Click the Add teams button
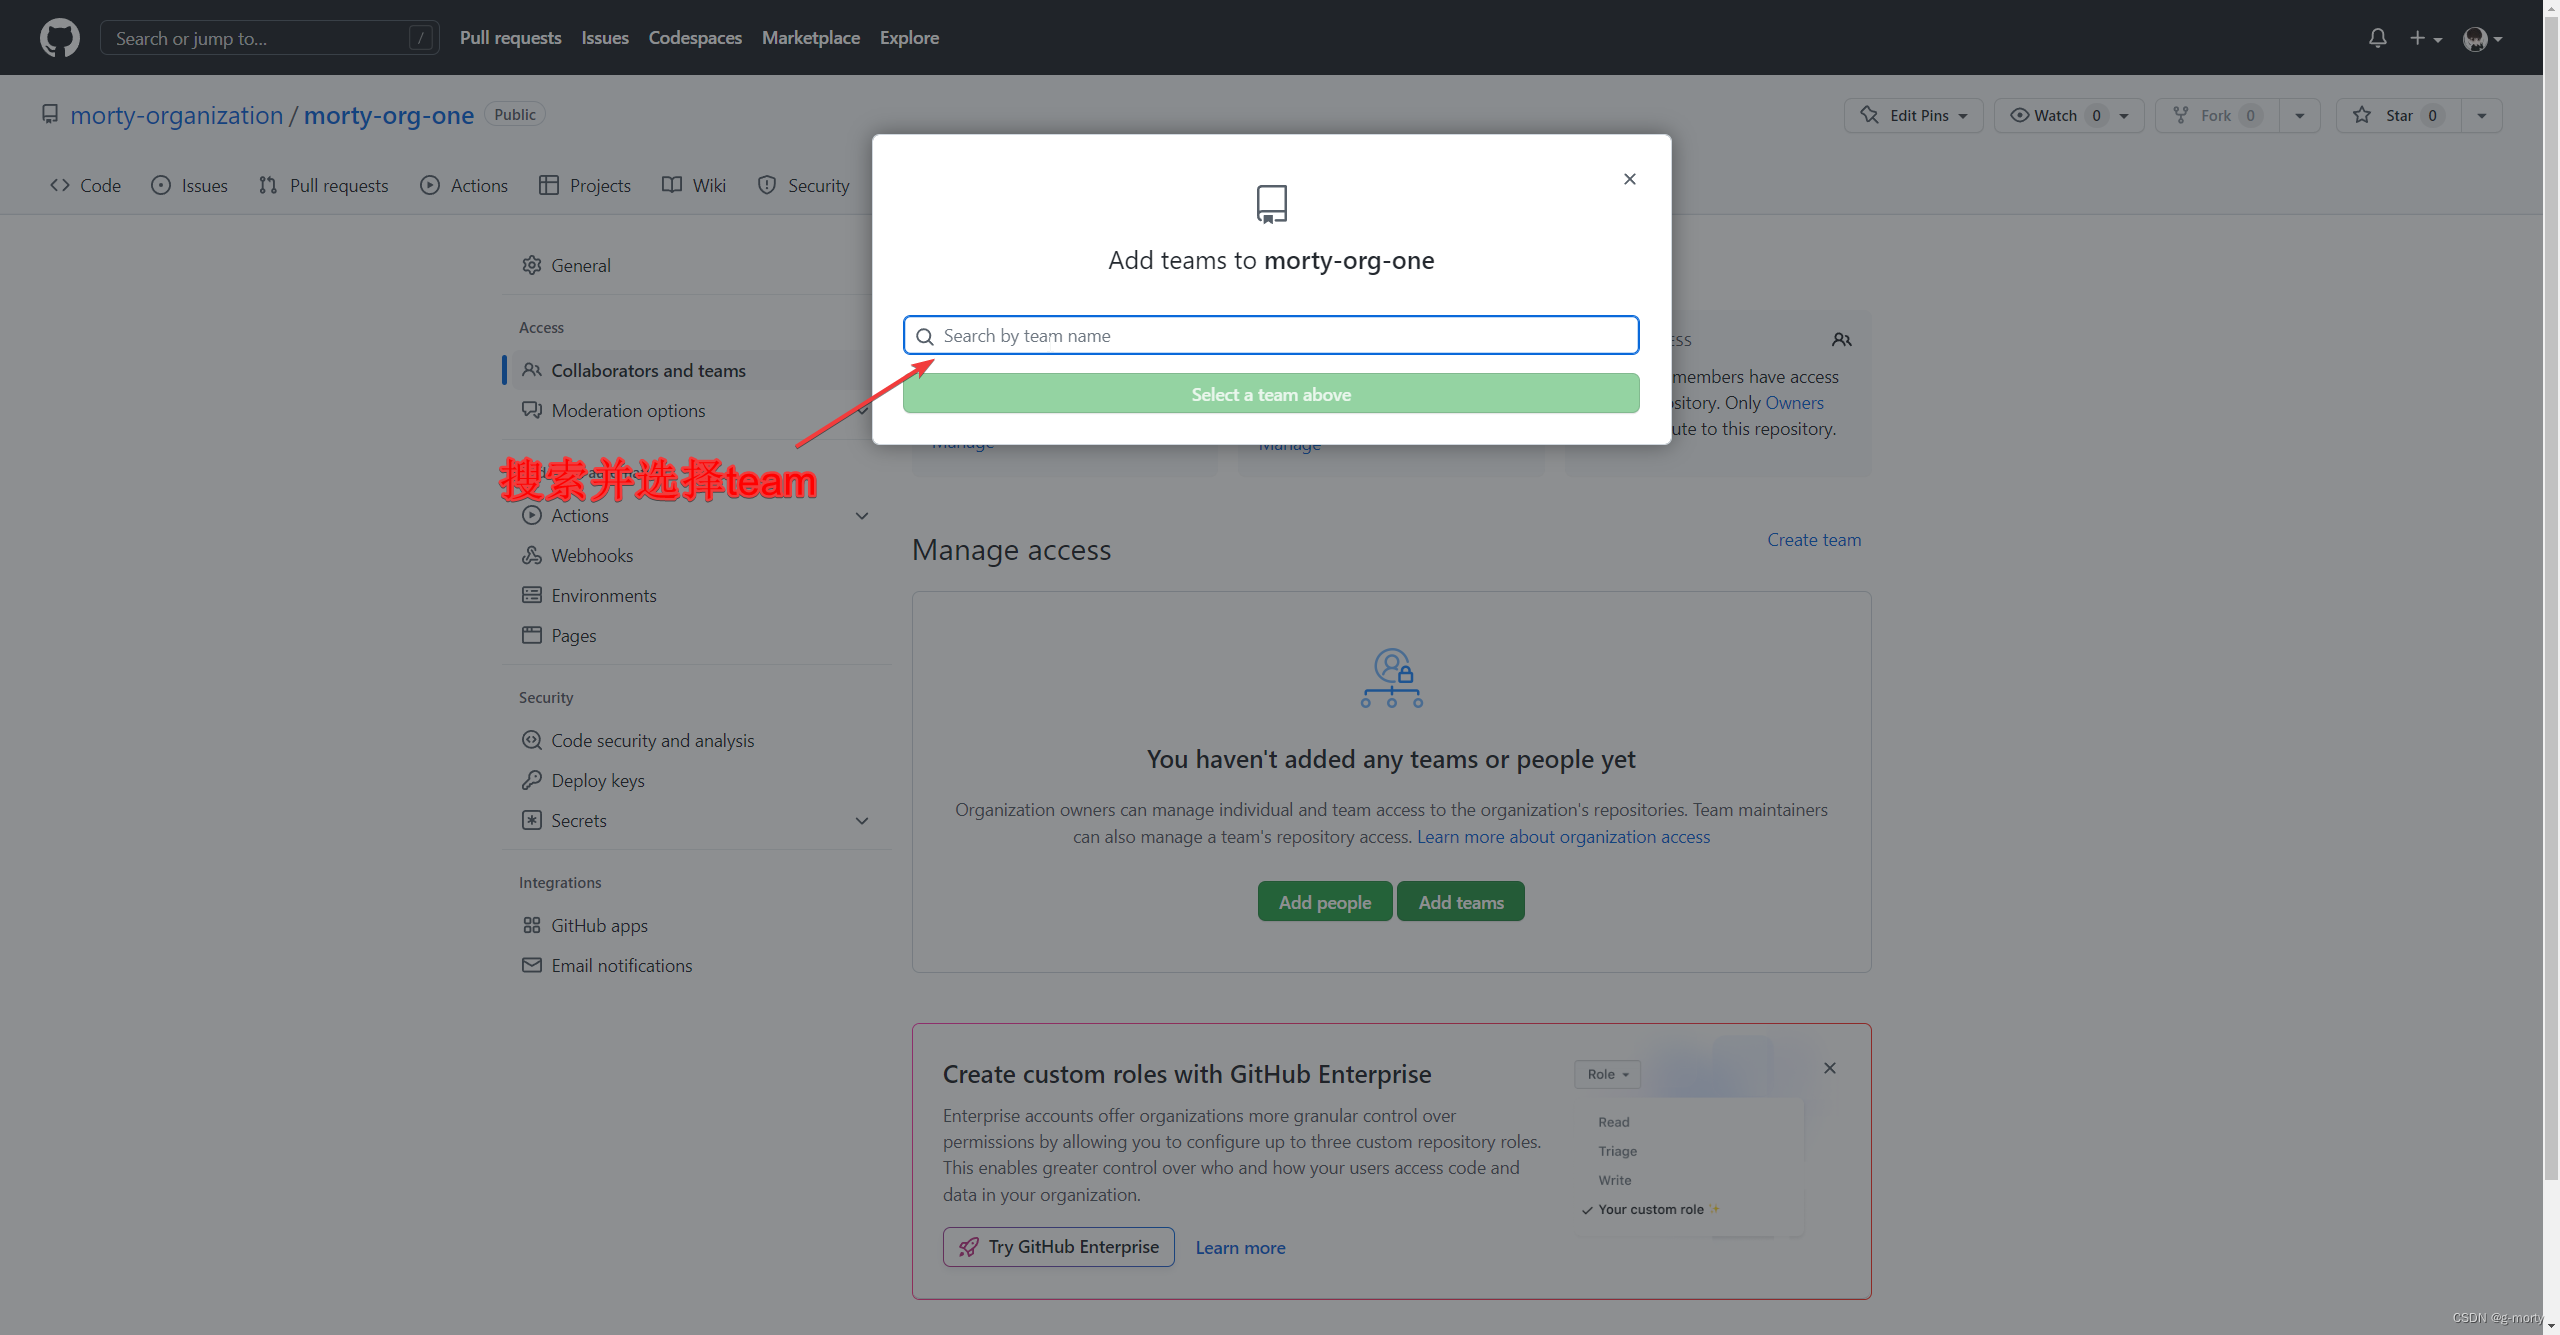This screenshot has height=1335, width=2560. click(x=1461, y=901)
